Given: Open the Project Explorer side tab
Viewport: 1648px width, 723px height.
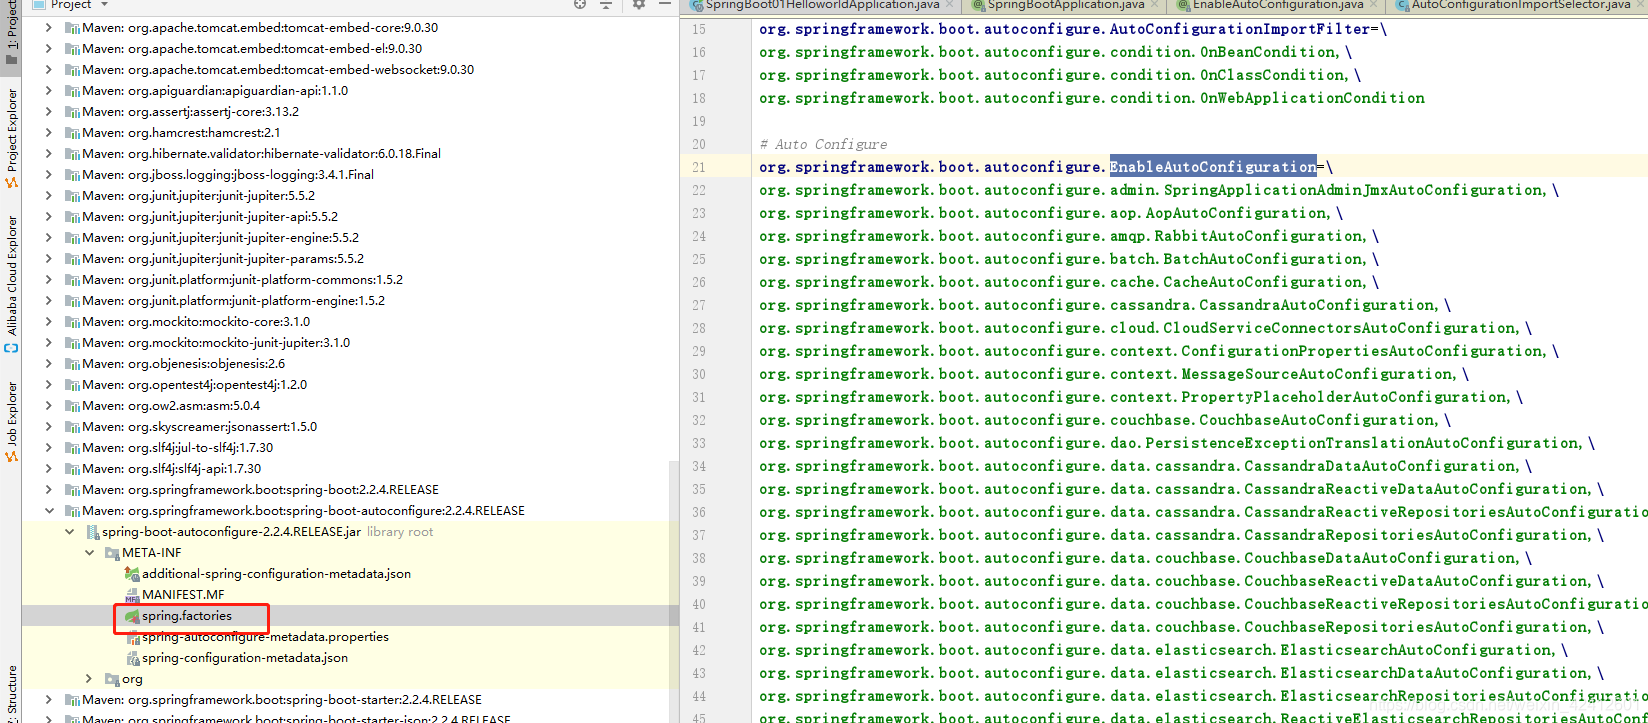Looking at the screenshot, I should (x=11, y=138).
